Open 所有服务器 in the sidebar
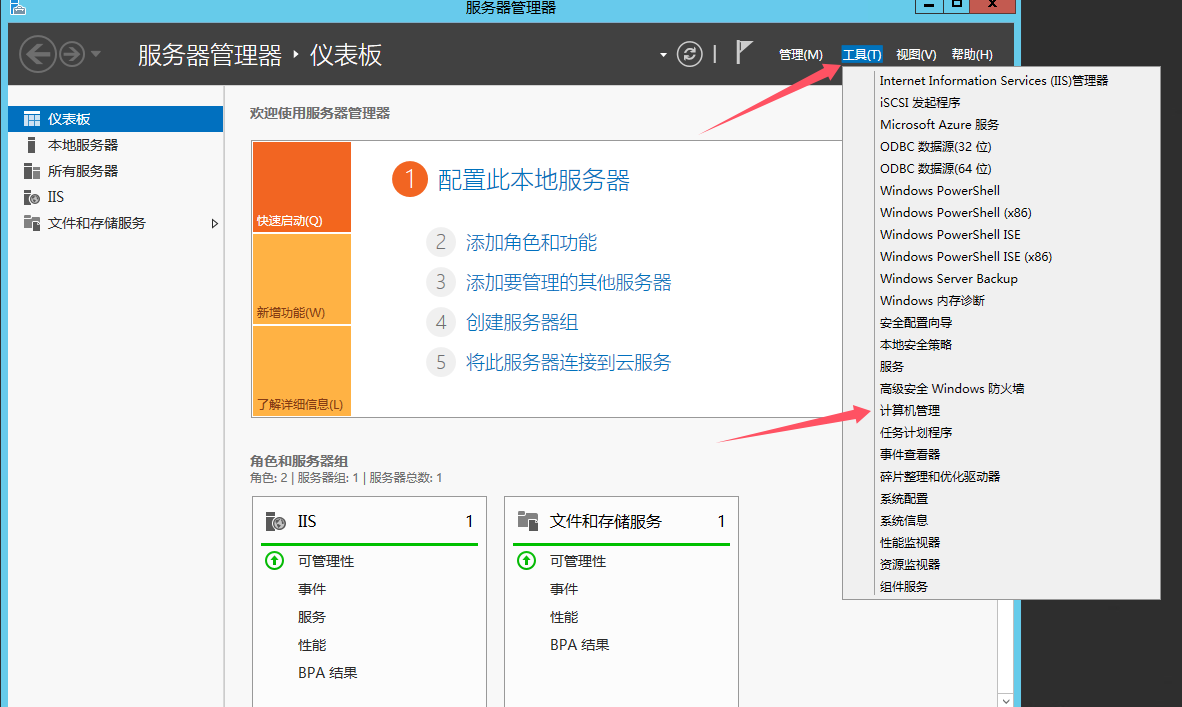Screen dimensions: 1182x707 (83, 171)
